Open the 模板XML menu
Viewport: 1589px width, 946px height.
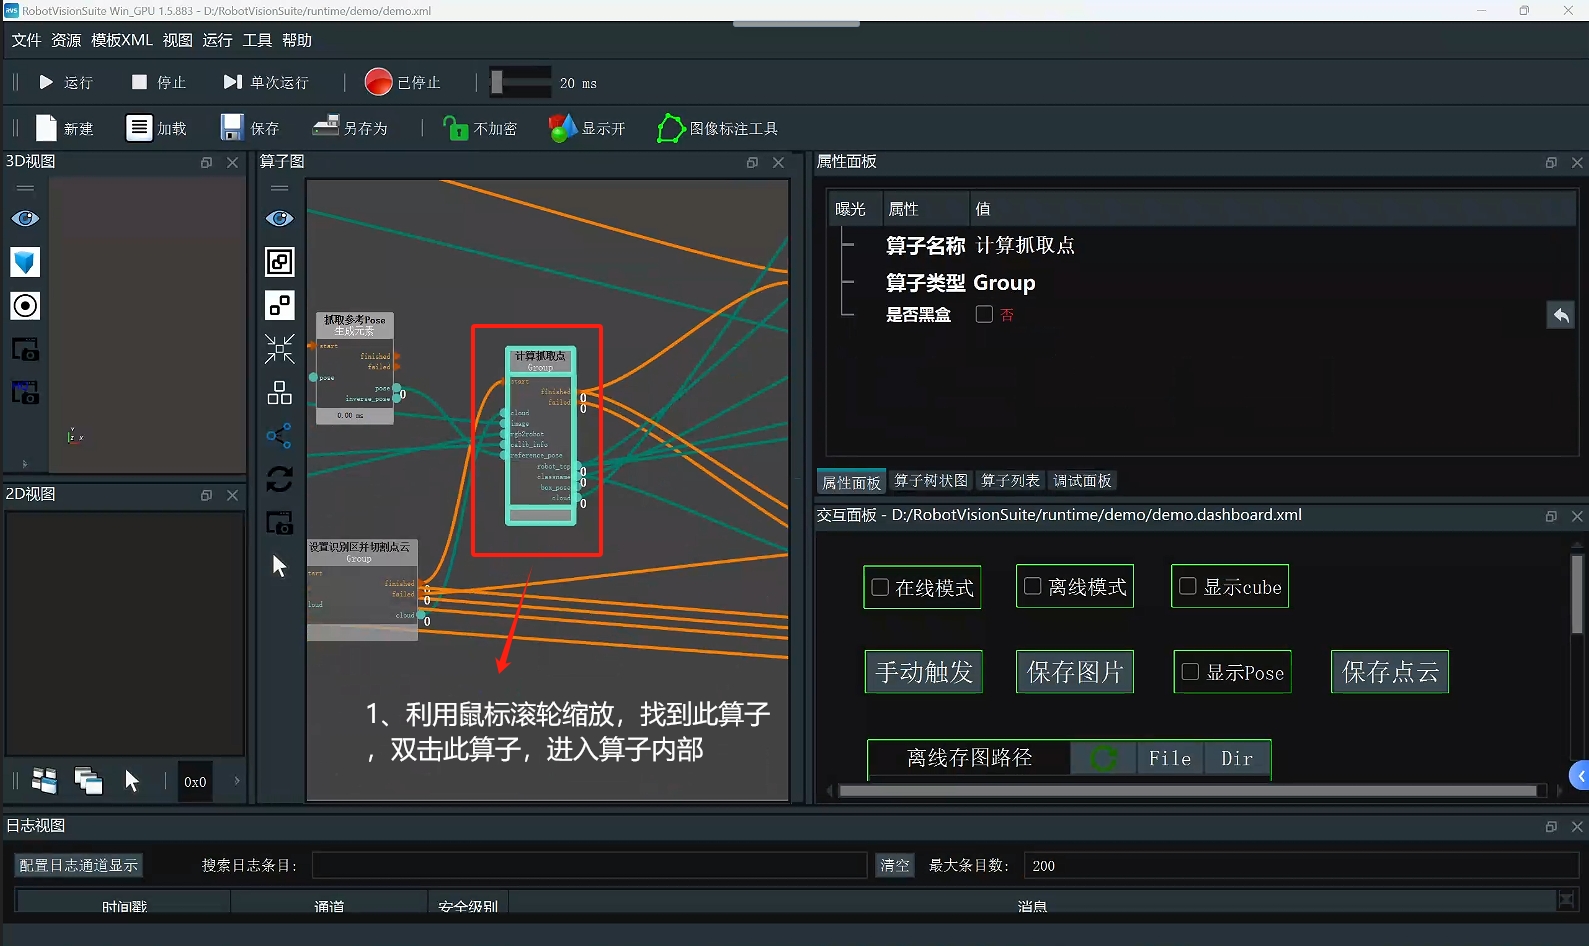tap(122, 40)
